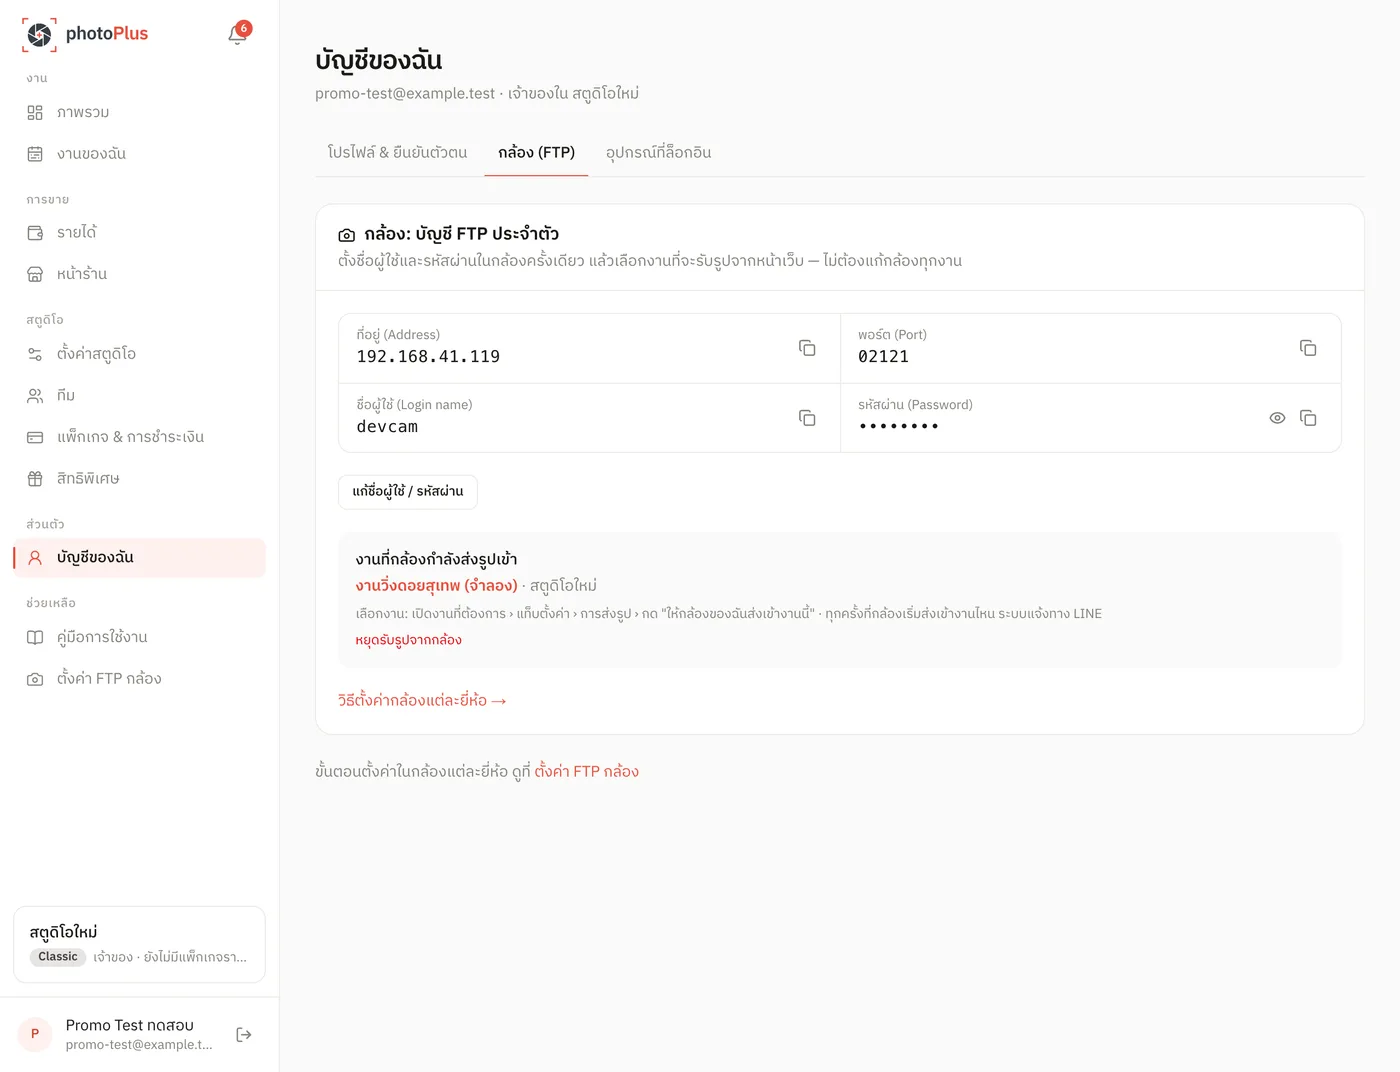This screenshot has height=1072, width=1400.
Task: Click หยุดรับรูปจากกล้อง link
Action: pos(408,640)
